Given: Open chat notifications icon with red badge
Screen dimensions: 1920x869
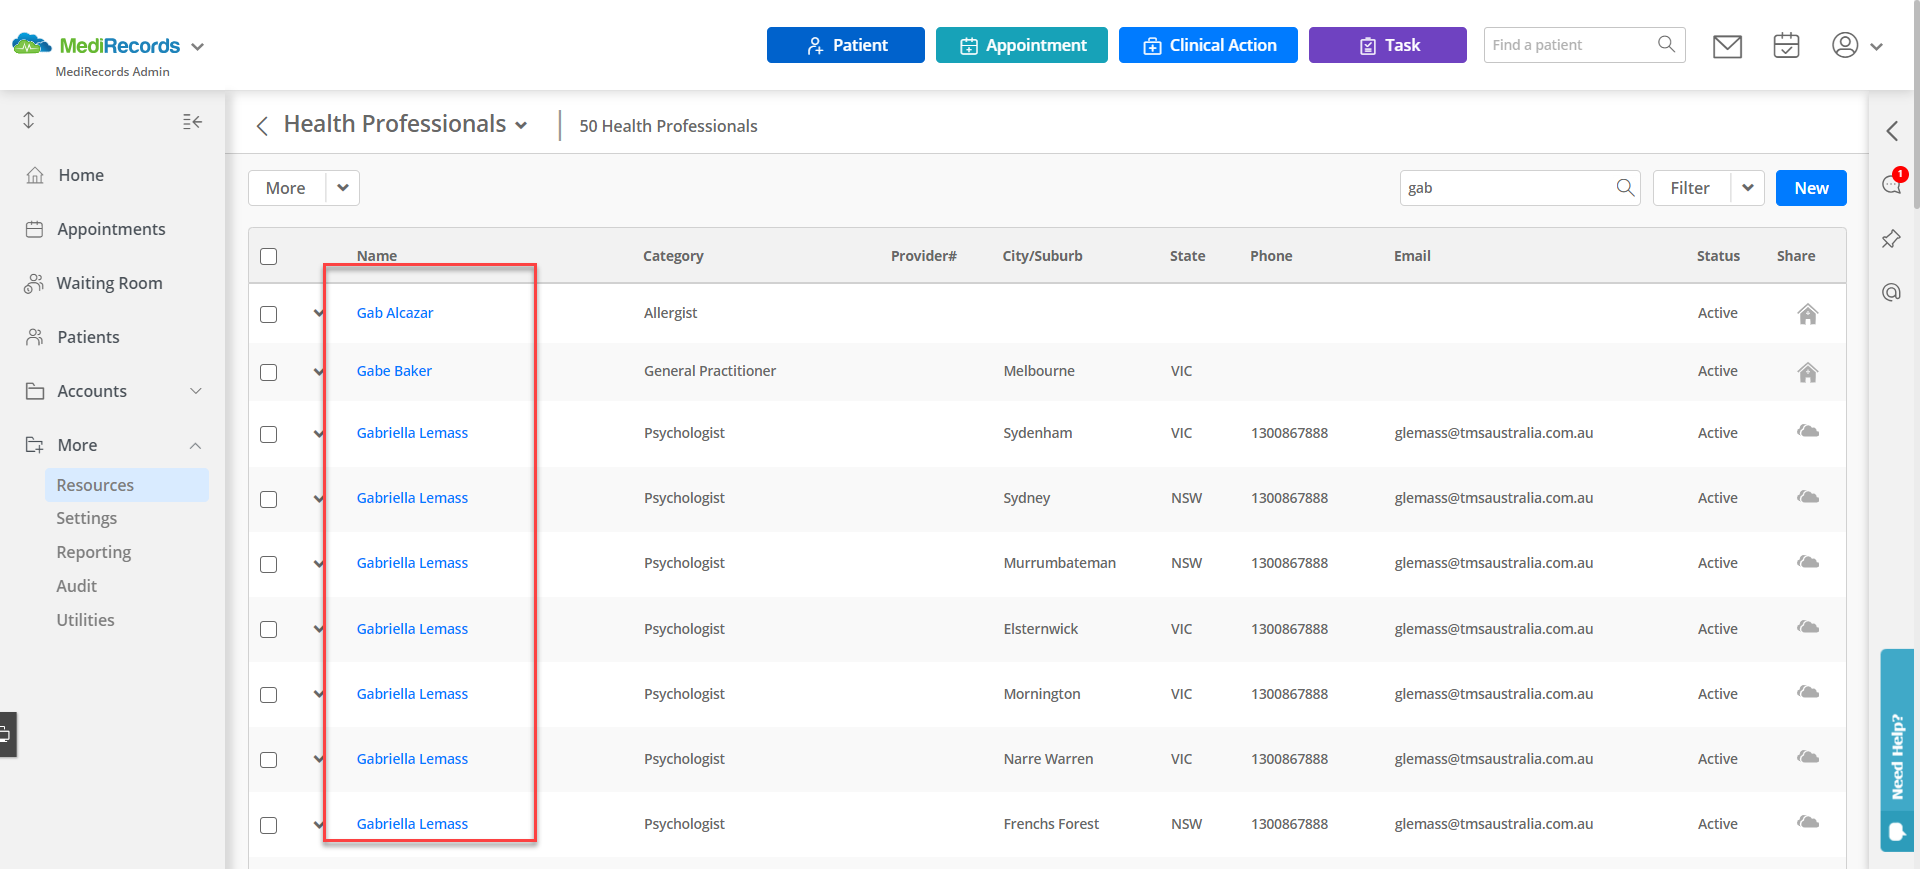Looking at the screenshot, I should point(1892,182).
